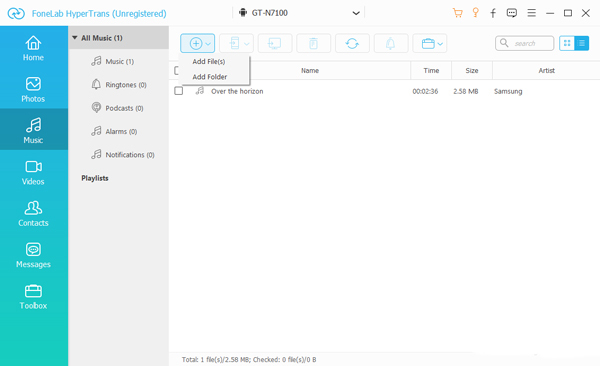Click the music note icon of the song row
The width and height of the screenshot is (600, 366).
pos(200,91)
